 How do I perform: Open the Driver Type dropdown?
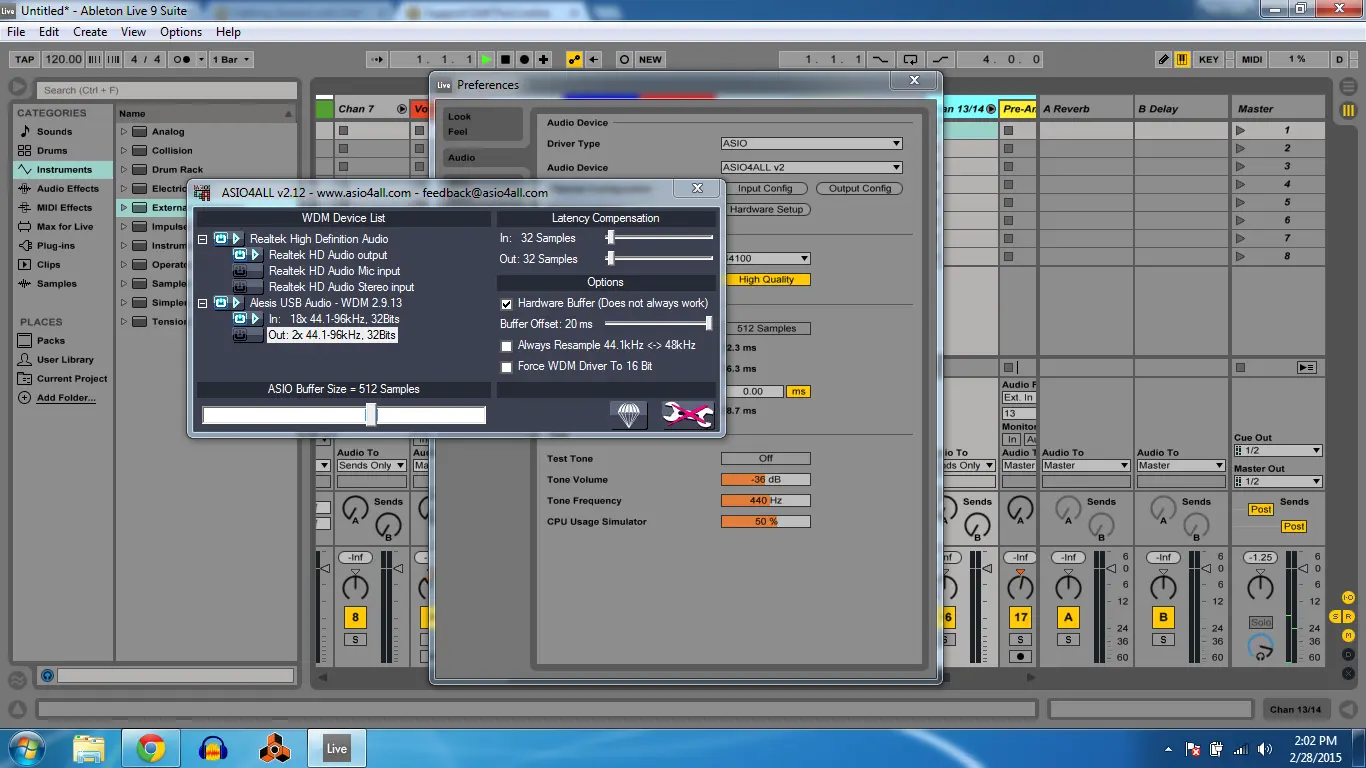click(812, 143)
